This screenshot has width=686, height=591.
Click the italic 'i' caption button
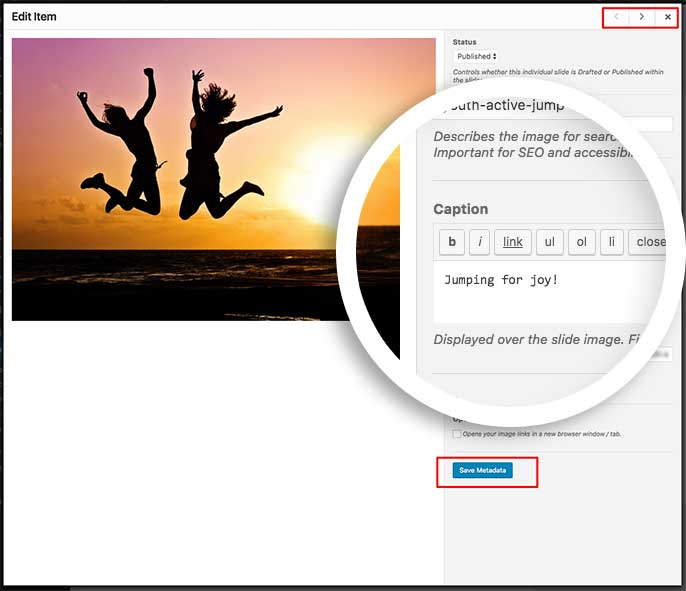(x=480, y=242)
